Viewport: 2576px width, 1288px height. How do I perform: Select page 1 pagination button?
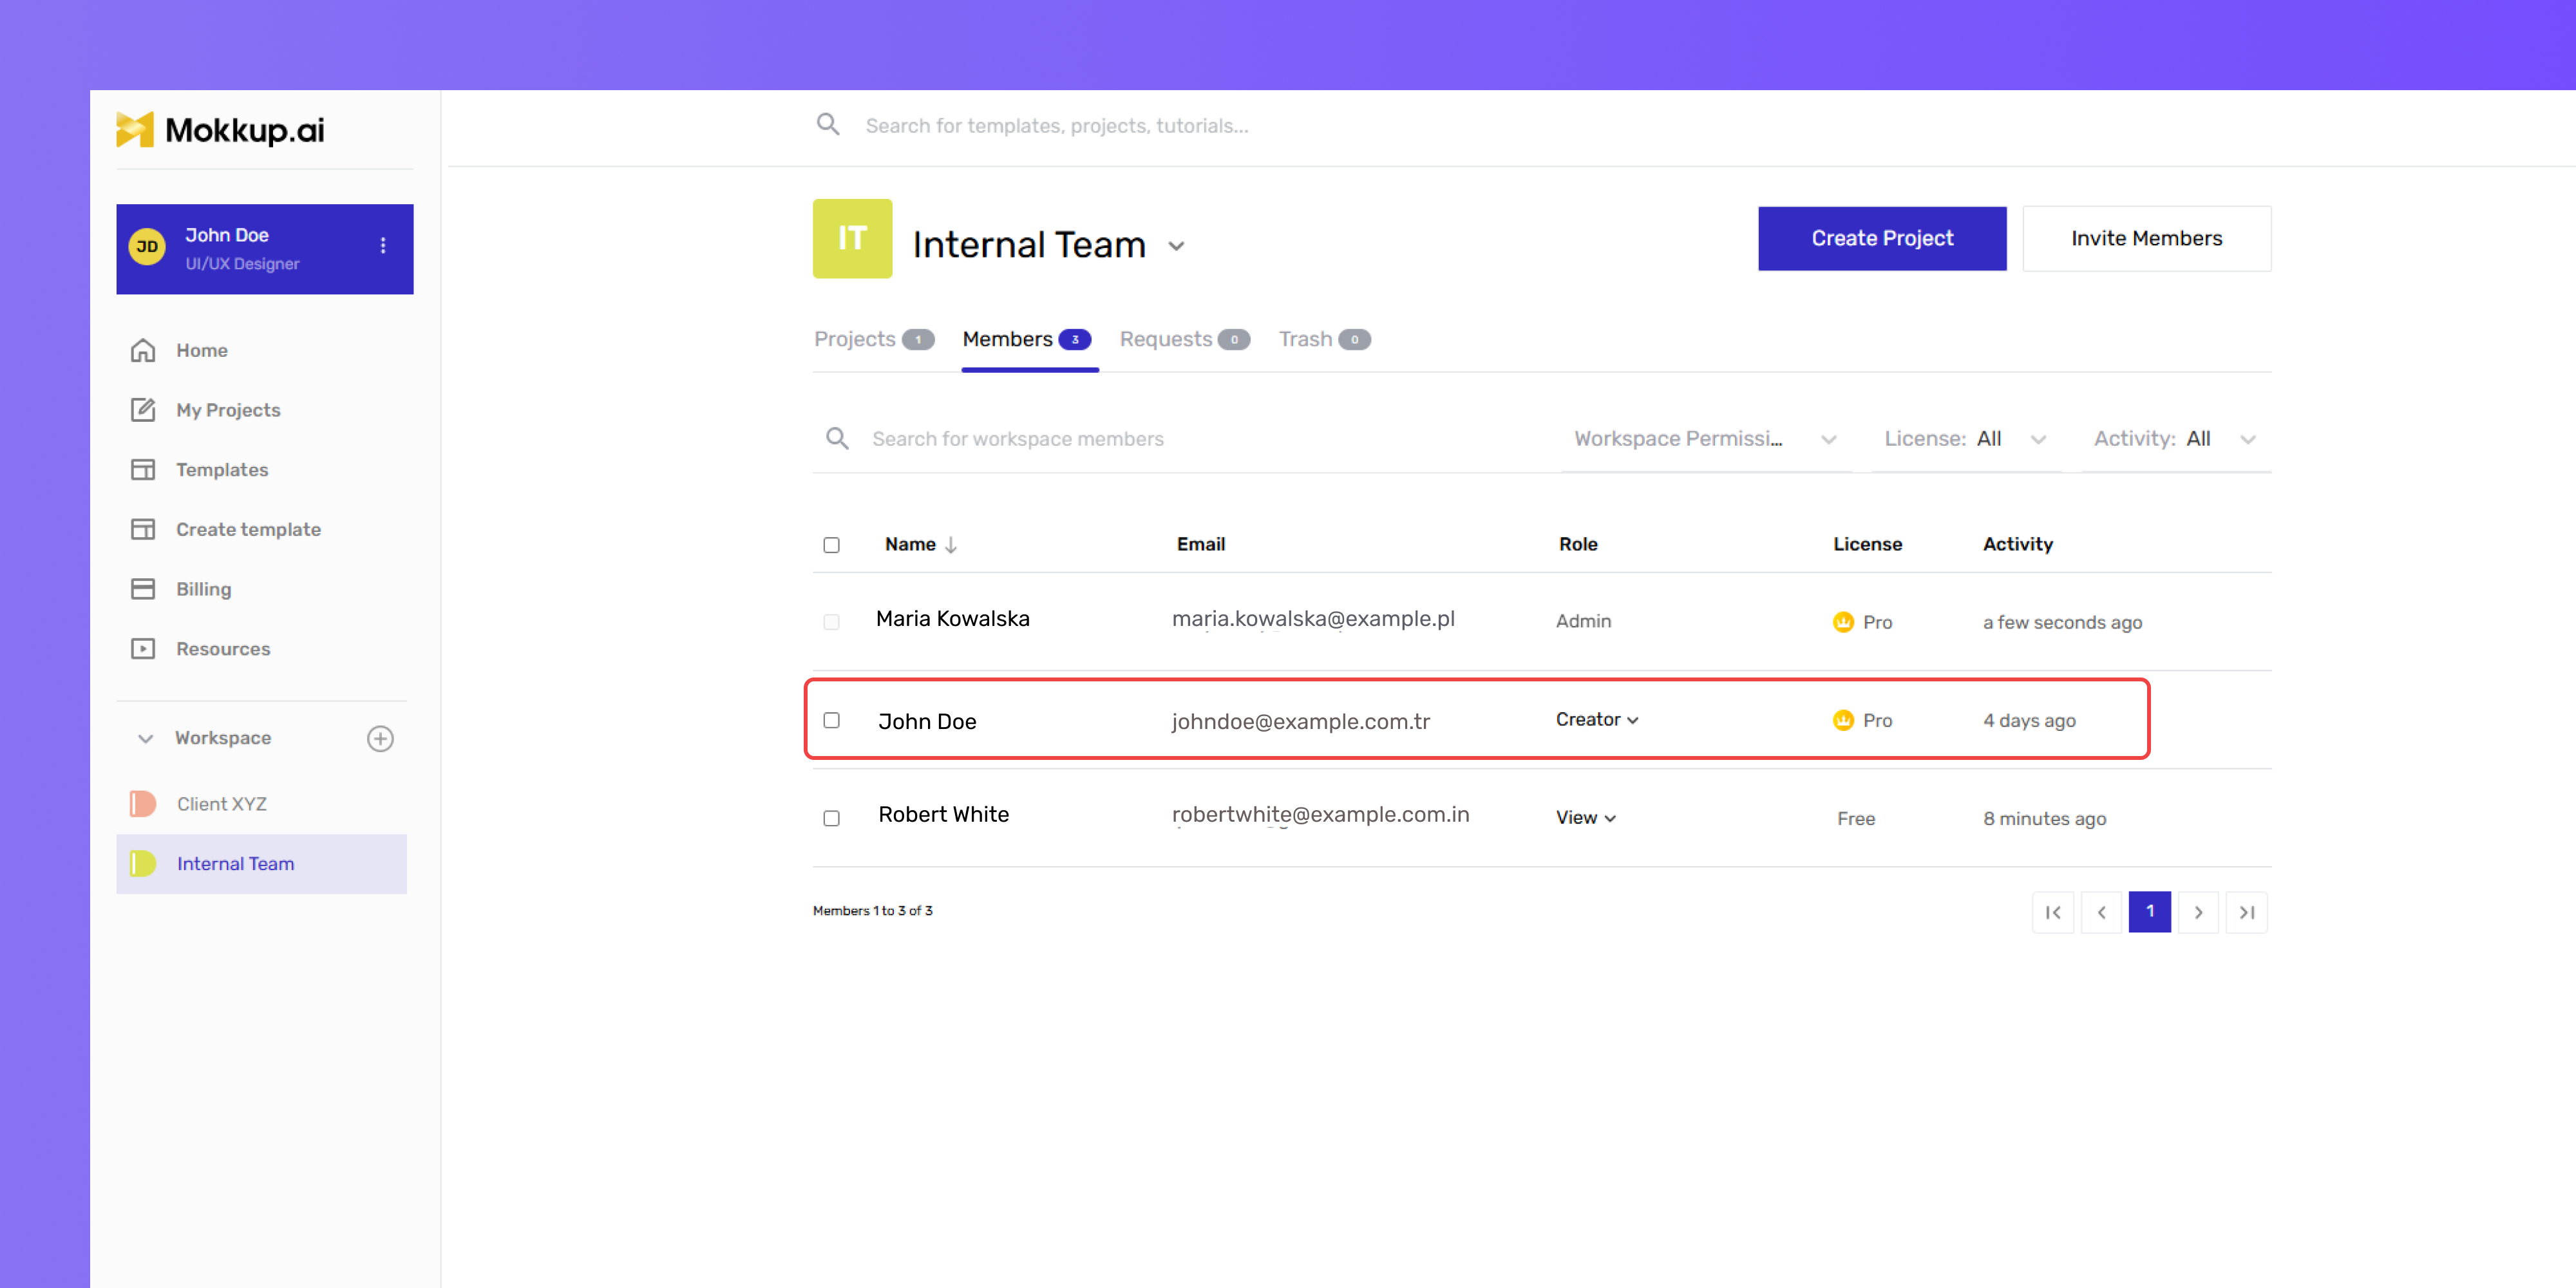coord(2149,912)
